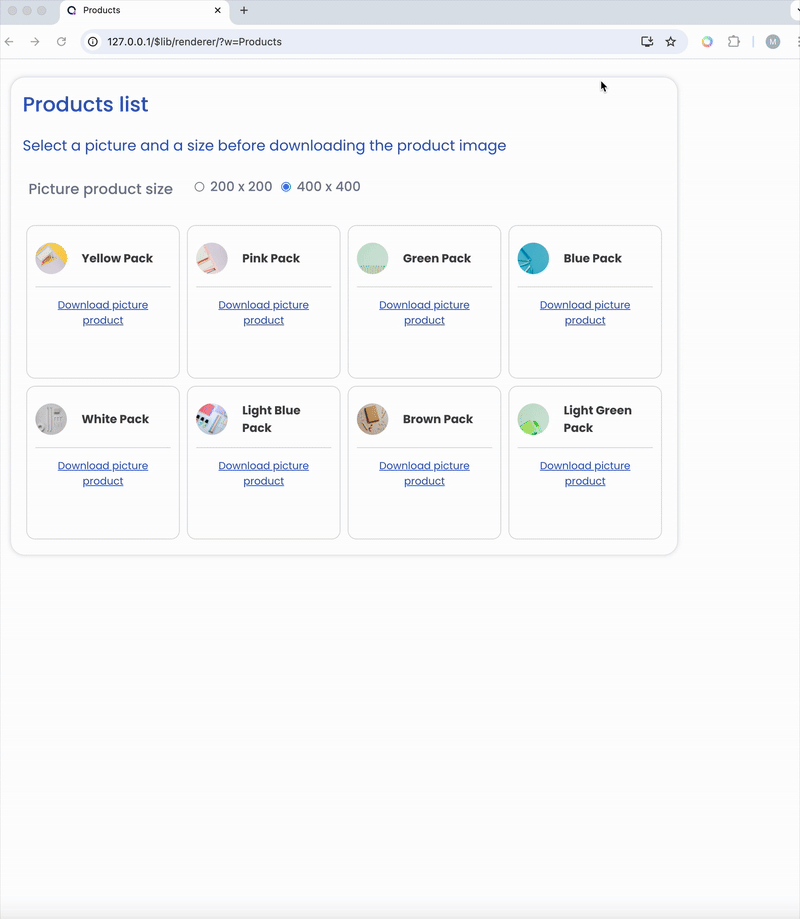
Task: Click the Yellow Pack product thumbnail
Action: tap(51, 258)
